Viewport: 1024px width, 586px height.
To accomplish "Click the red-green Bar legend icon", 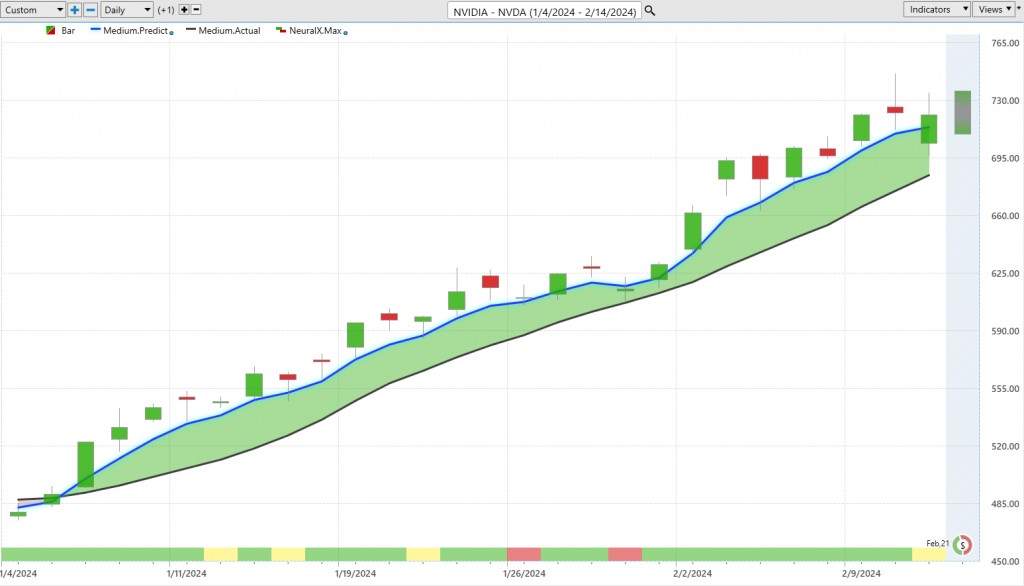I will point(51,31).
